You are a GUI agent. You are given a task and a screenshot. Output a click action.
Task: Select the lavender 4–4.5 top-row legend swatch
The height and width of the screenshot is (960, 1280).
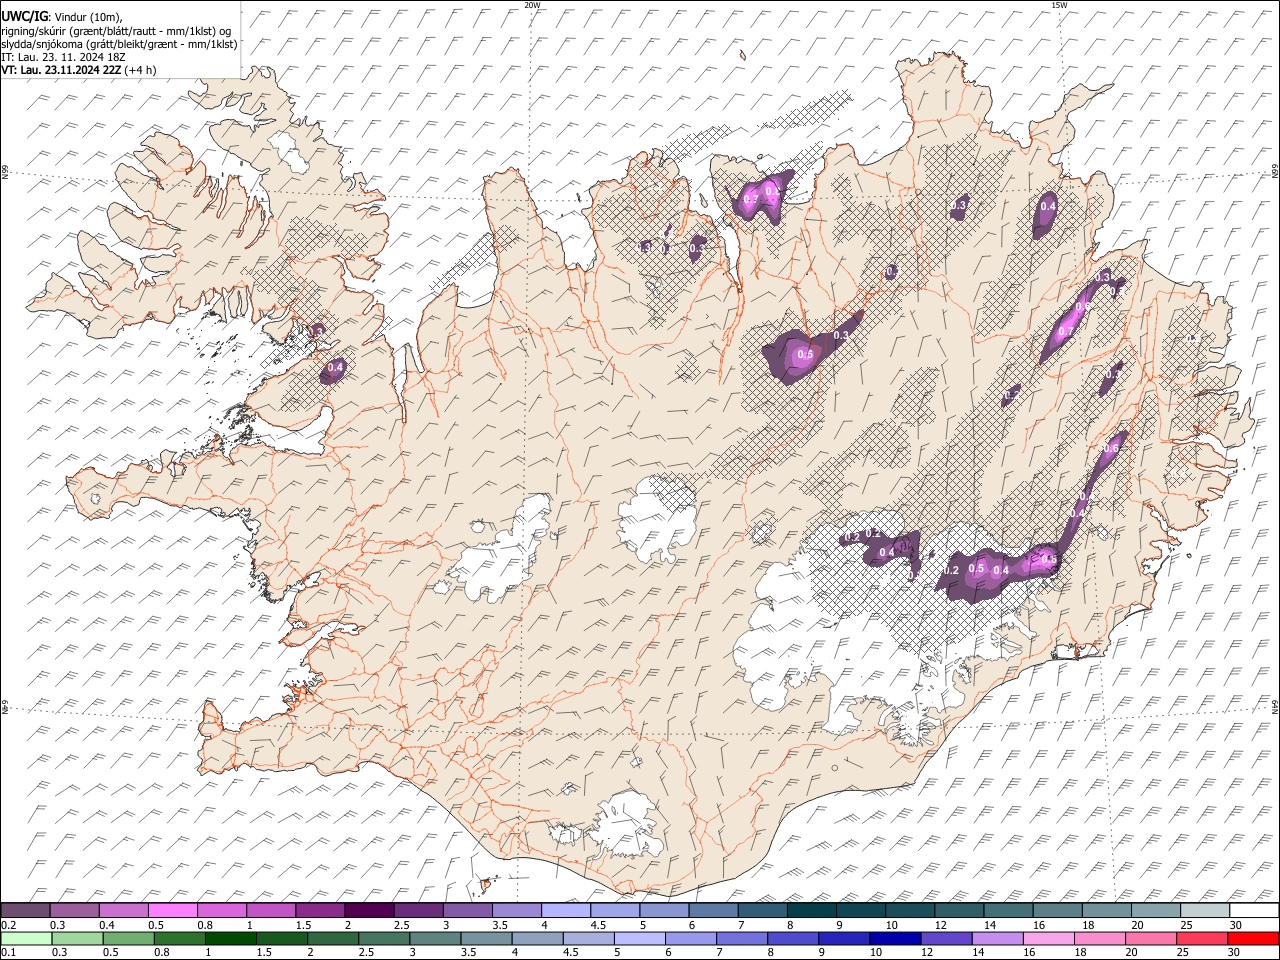[566, 911]
